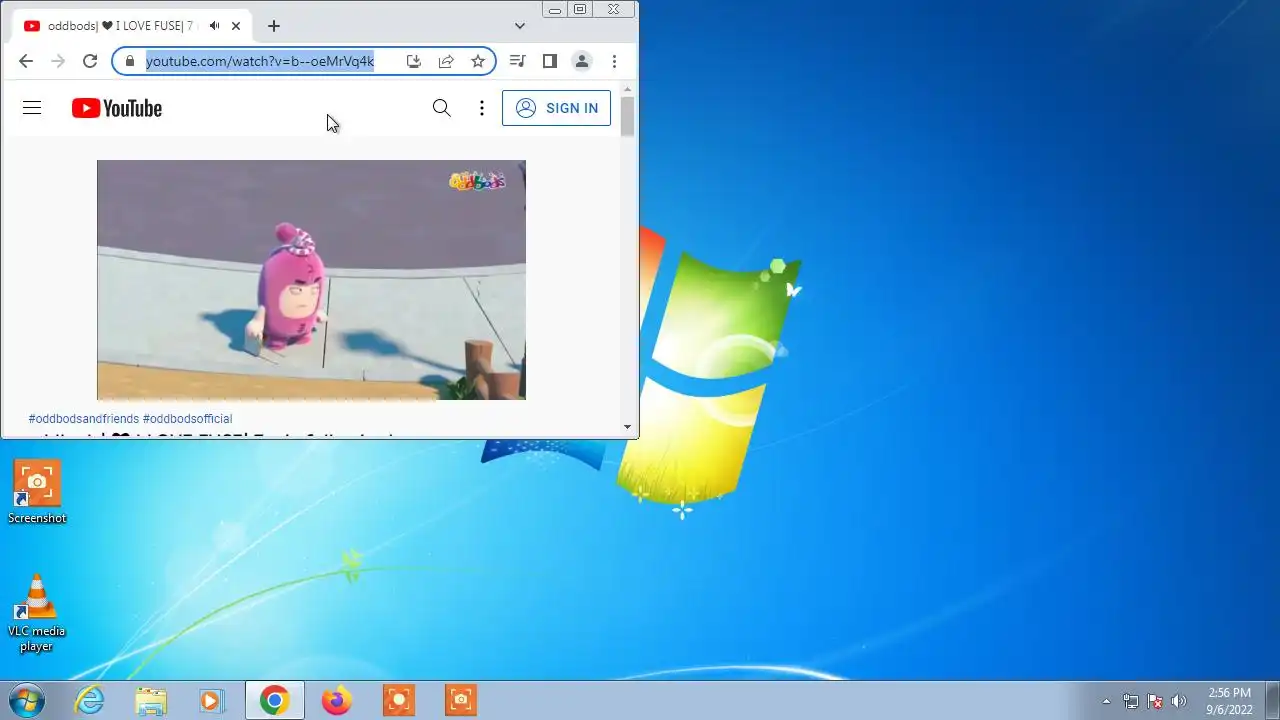1280x720 pixels.
Task: Click the Show desktop button
Action: [x=1272, y=700]
